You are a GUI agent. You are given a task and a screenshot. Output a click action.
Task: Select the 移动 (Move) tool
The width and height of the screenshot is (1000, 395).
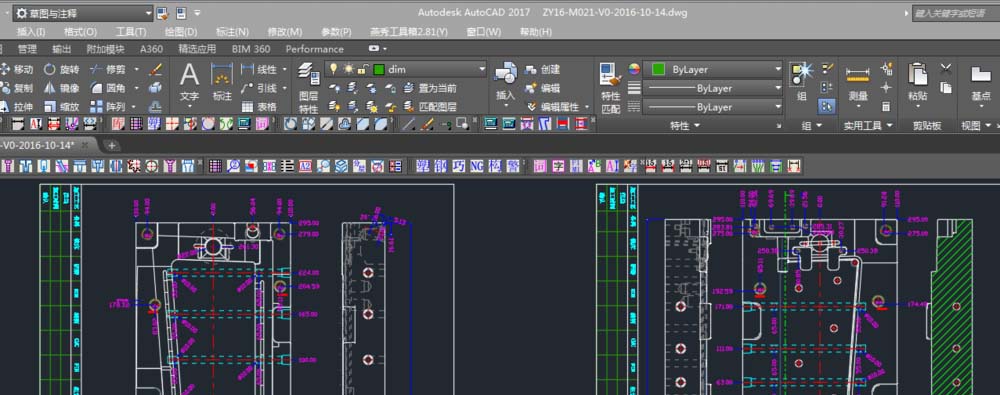tap(17, 70)
